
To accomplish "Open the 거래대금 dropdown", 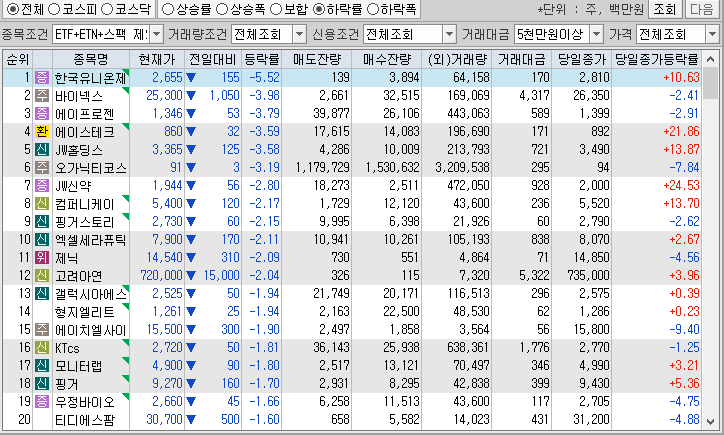I will (597, 34).
